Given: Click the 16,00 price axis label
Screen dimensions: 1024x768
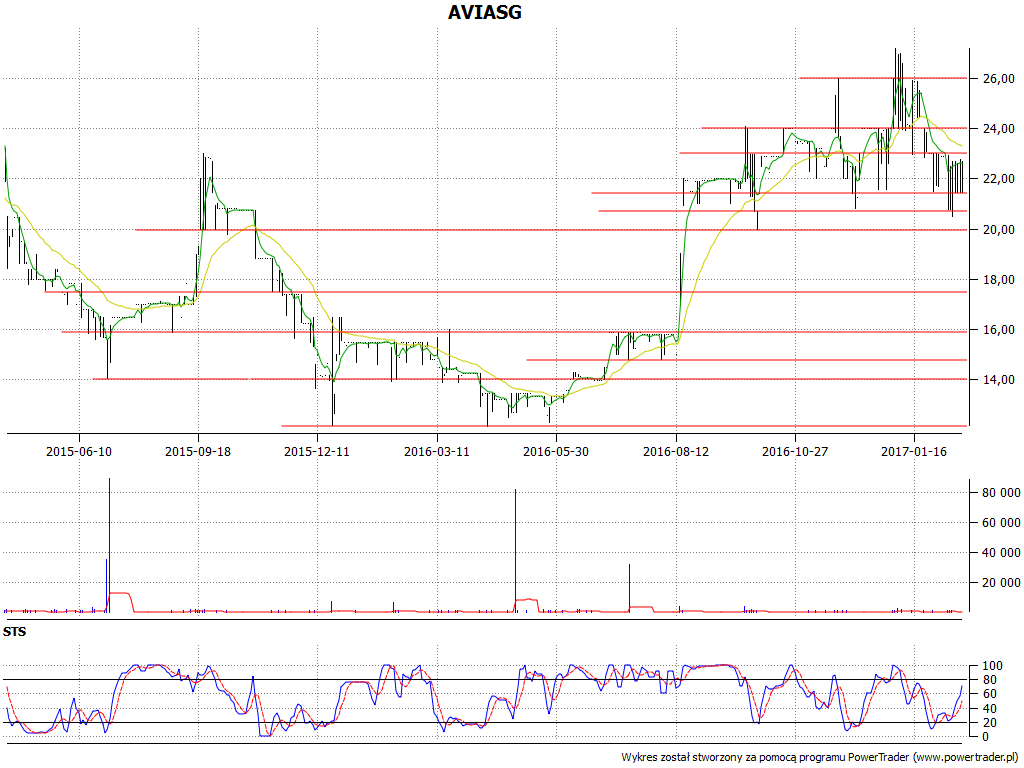Looking at the screenshot, I should pos(999,330).
